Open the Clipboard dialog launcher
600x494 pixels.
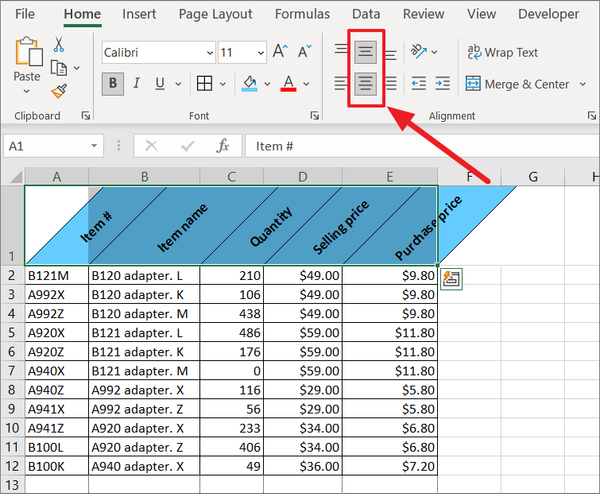click(x=86, y=116)
